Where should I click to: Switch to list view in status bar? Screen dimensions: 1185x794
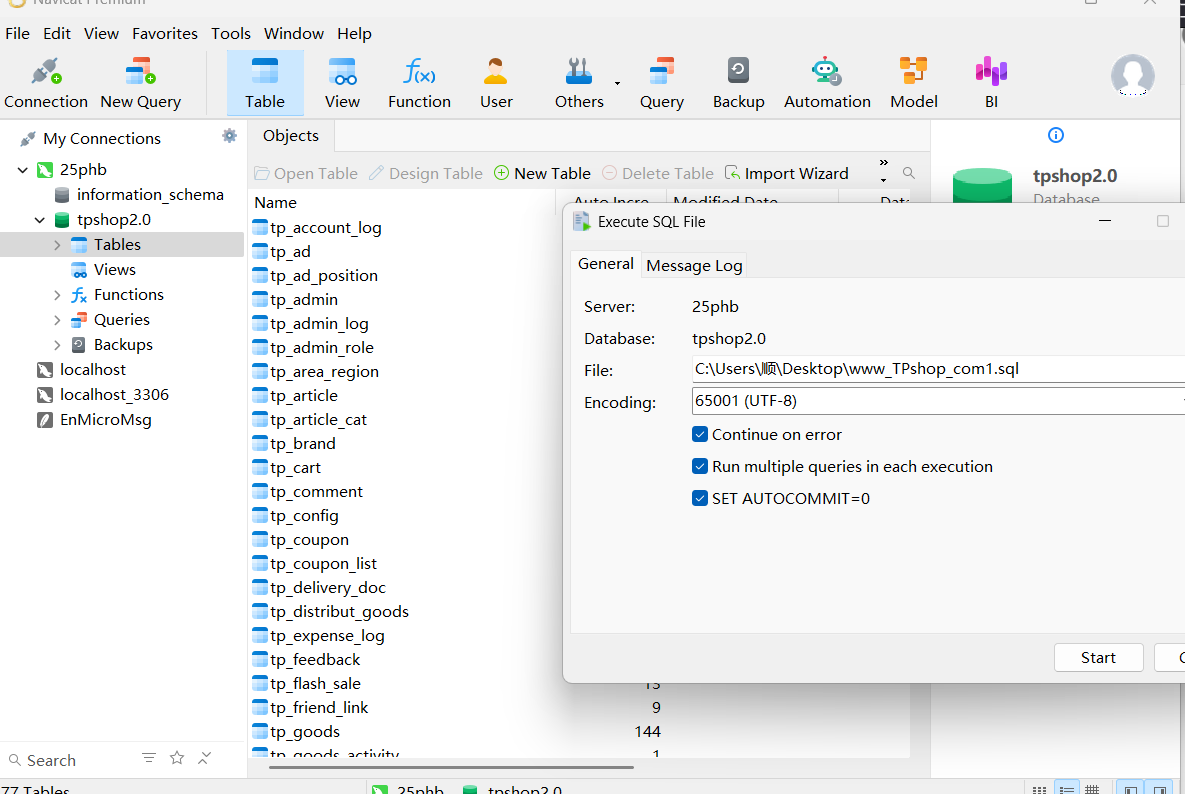[x=1039, y=789]
